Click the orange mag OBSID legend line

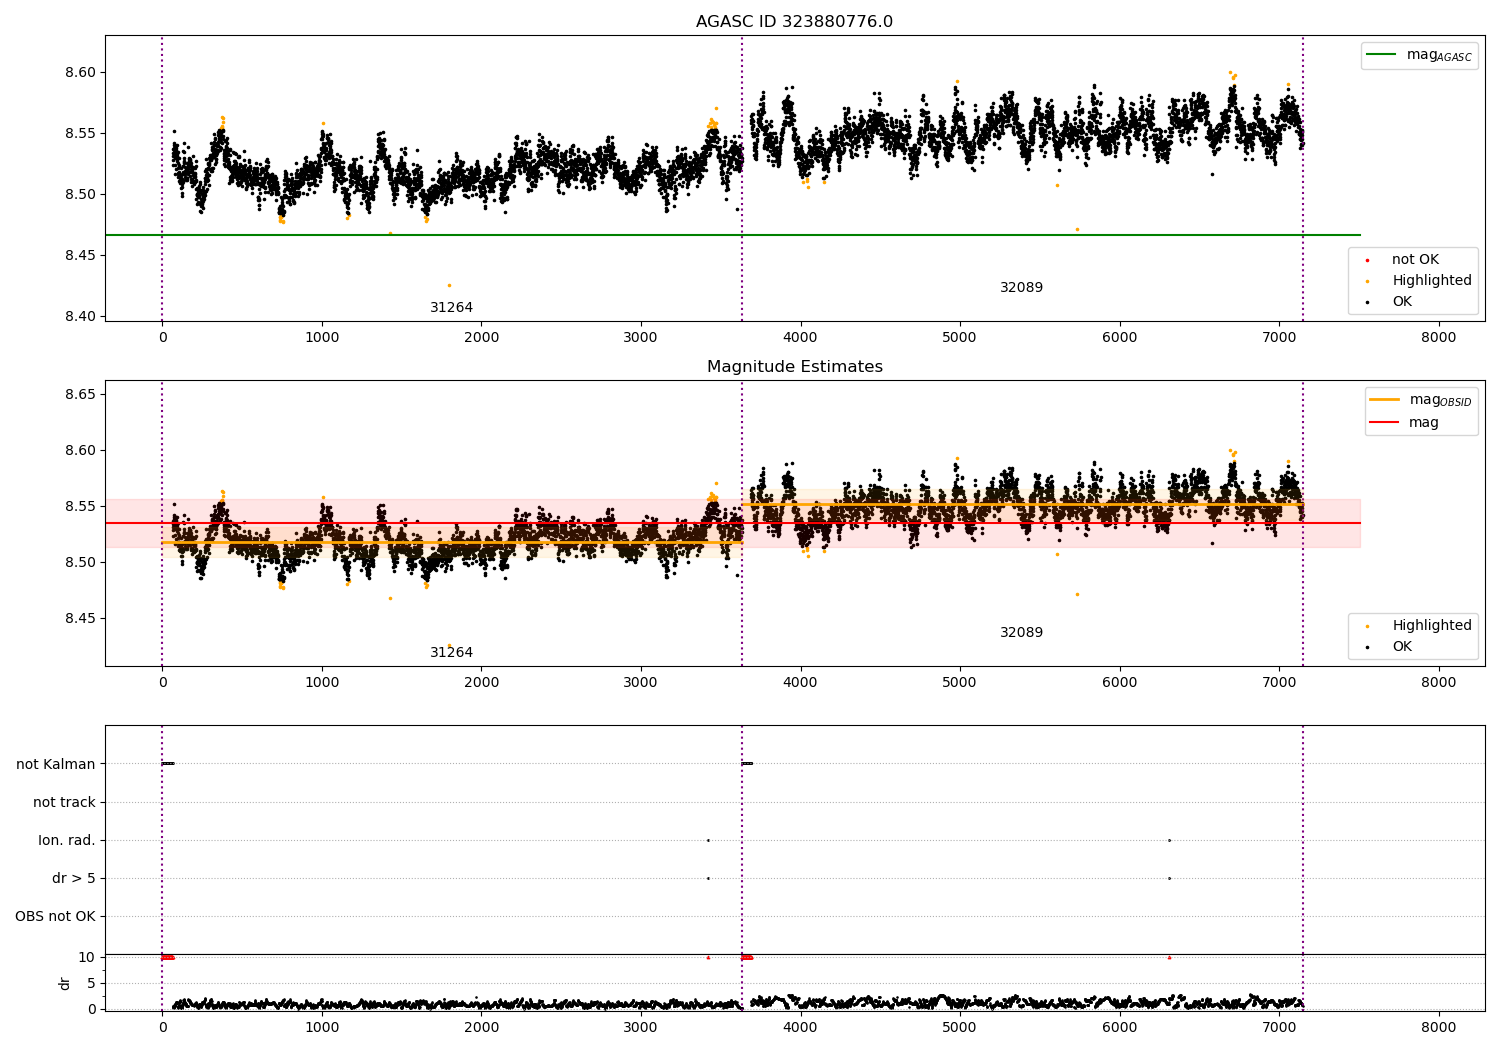(x=1385, y=400)
